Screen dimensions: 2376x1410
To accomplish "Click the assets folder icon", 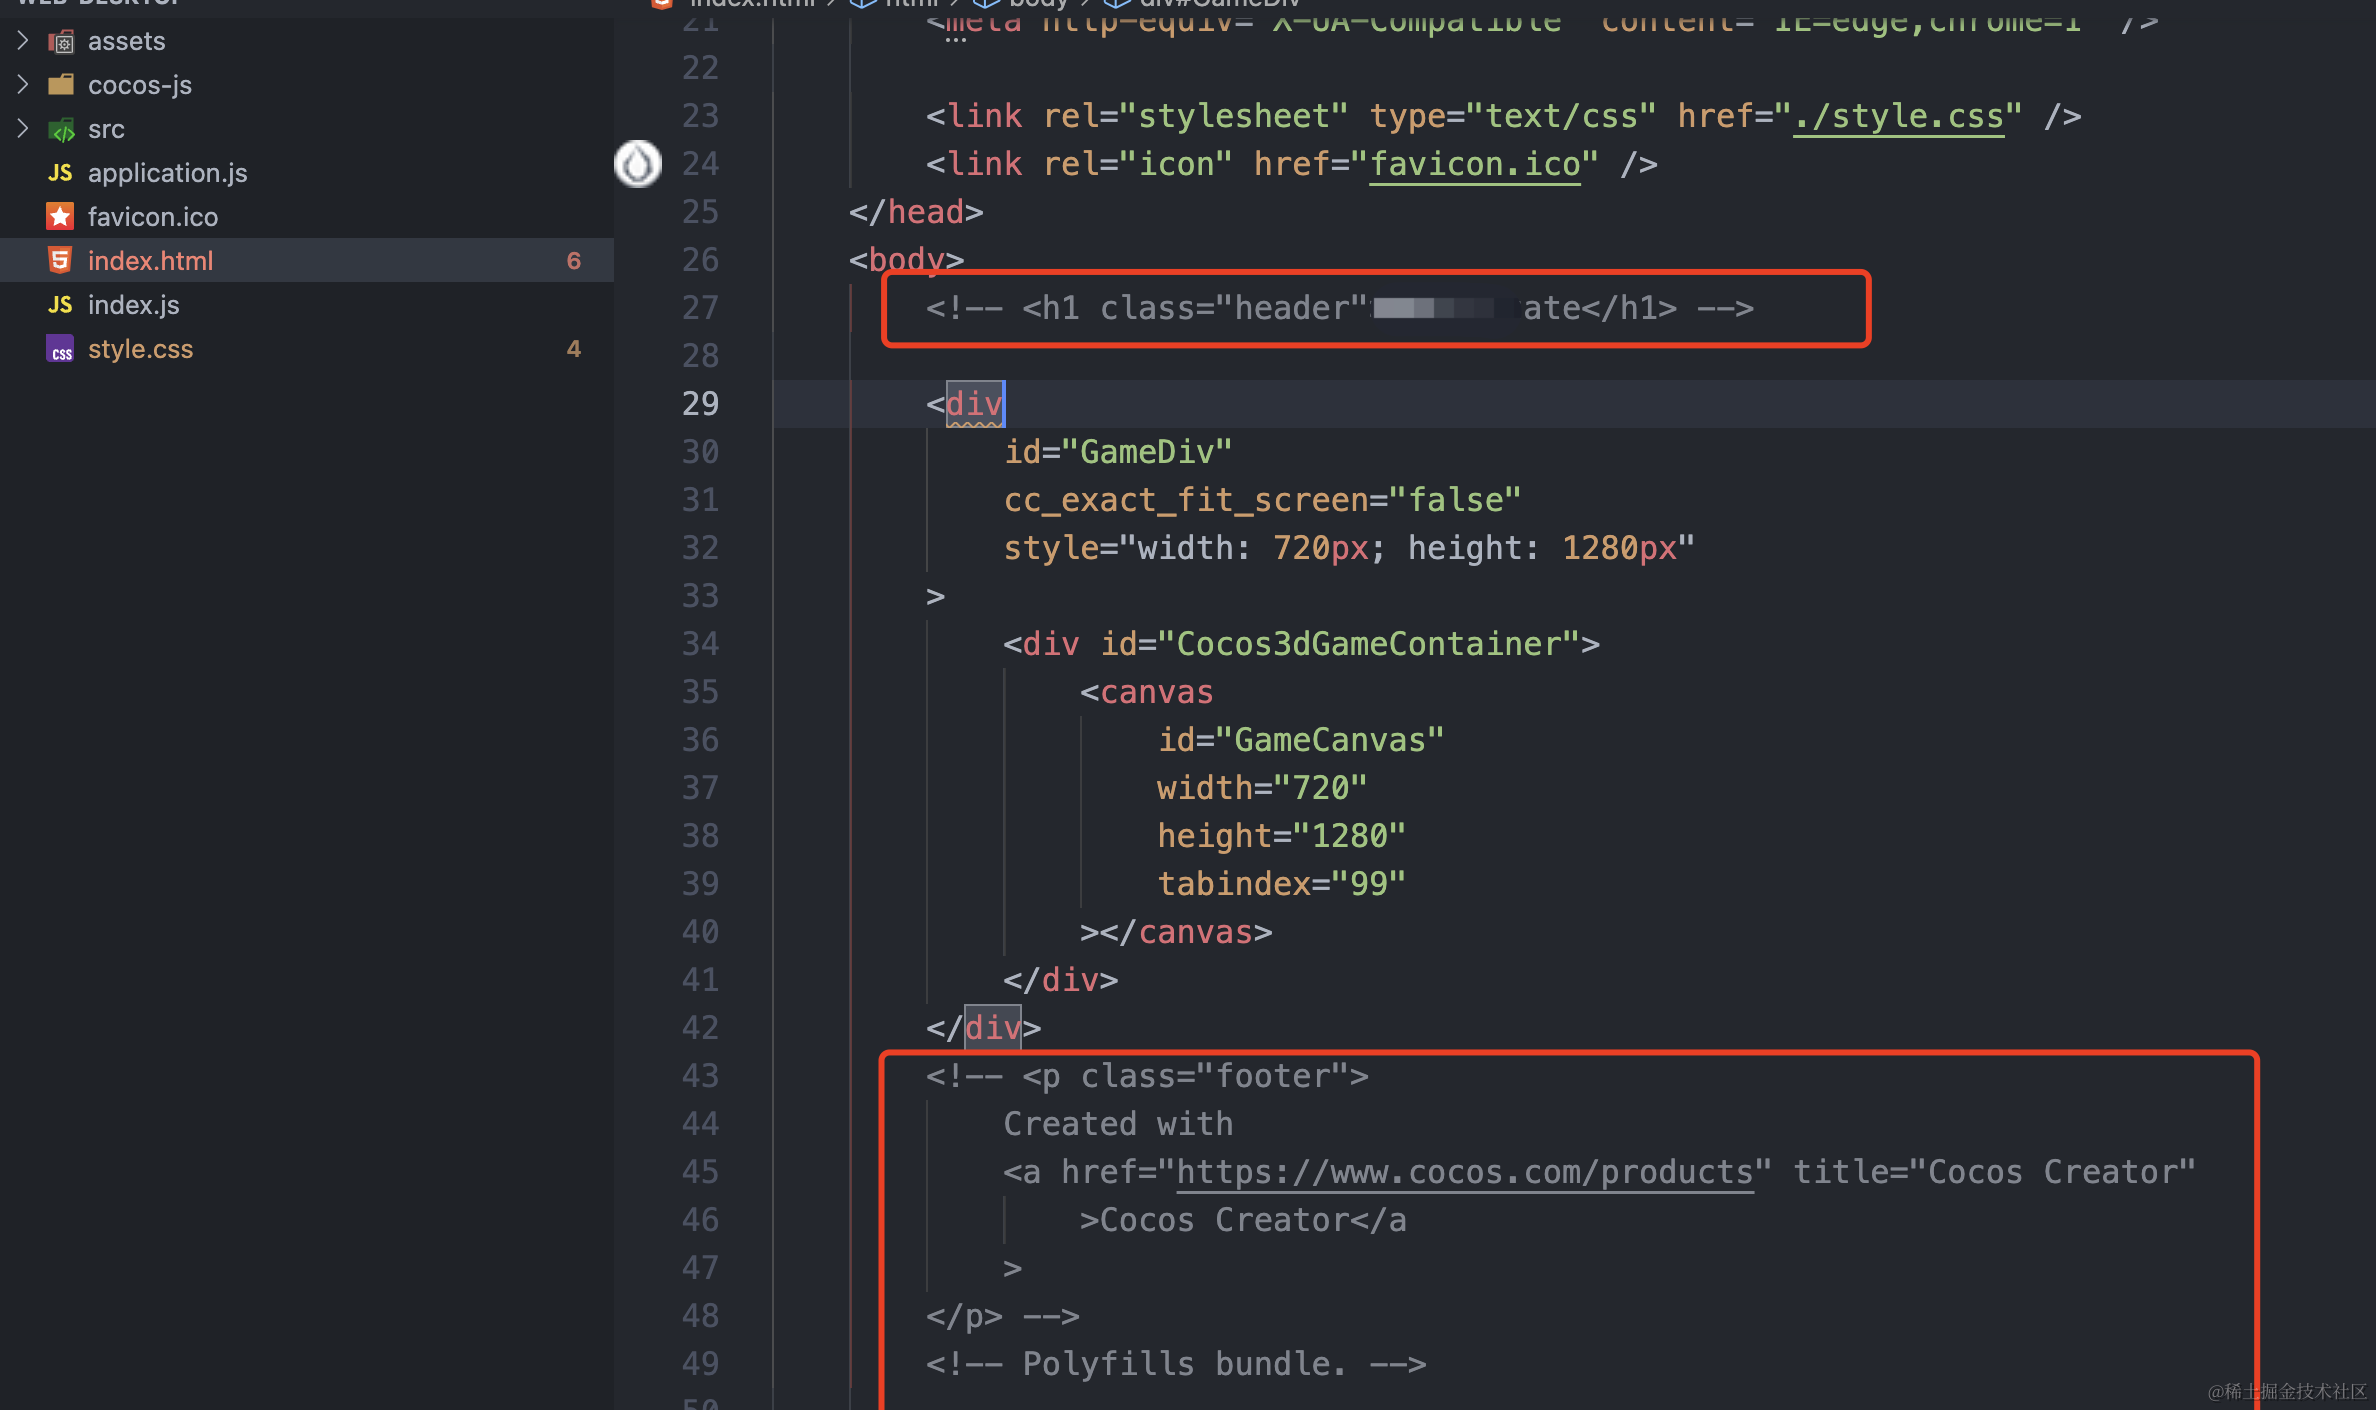I will point(61,41).
